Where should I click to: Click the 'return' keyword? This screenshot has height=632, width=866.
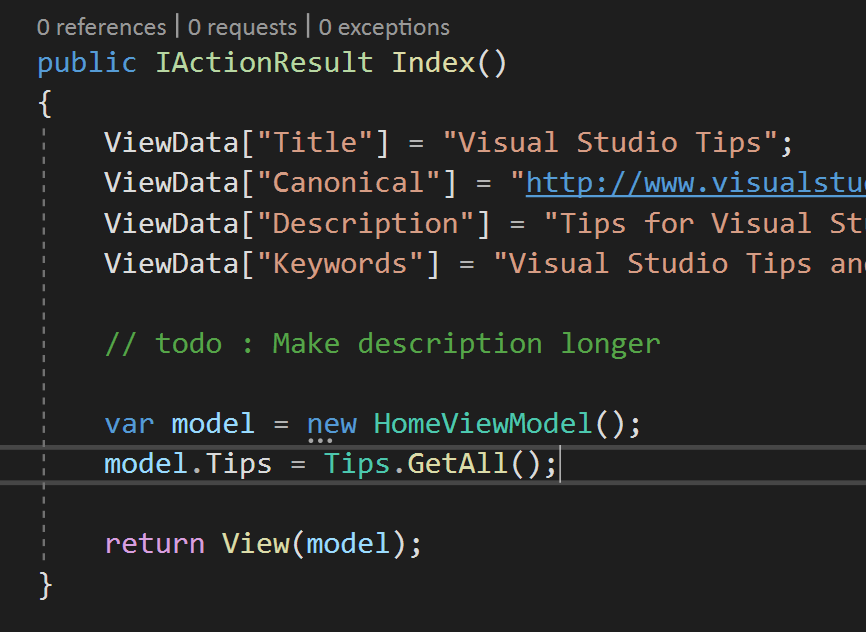point(155,544)
